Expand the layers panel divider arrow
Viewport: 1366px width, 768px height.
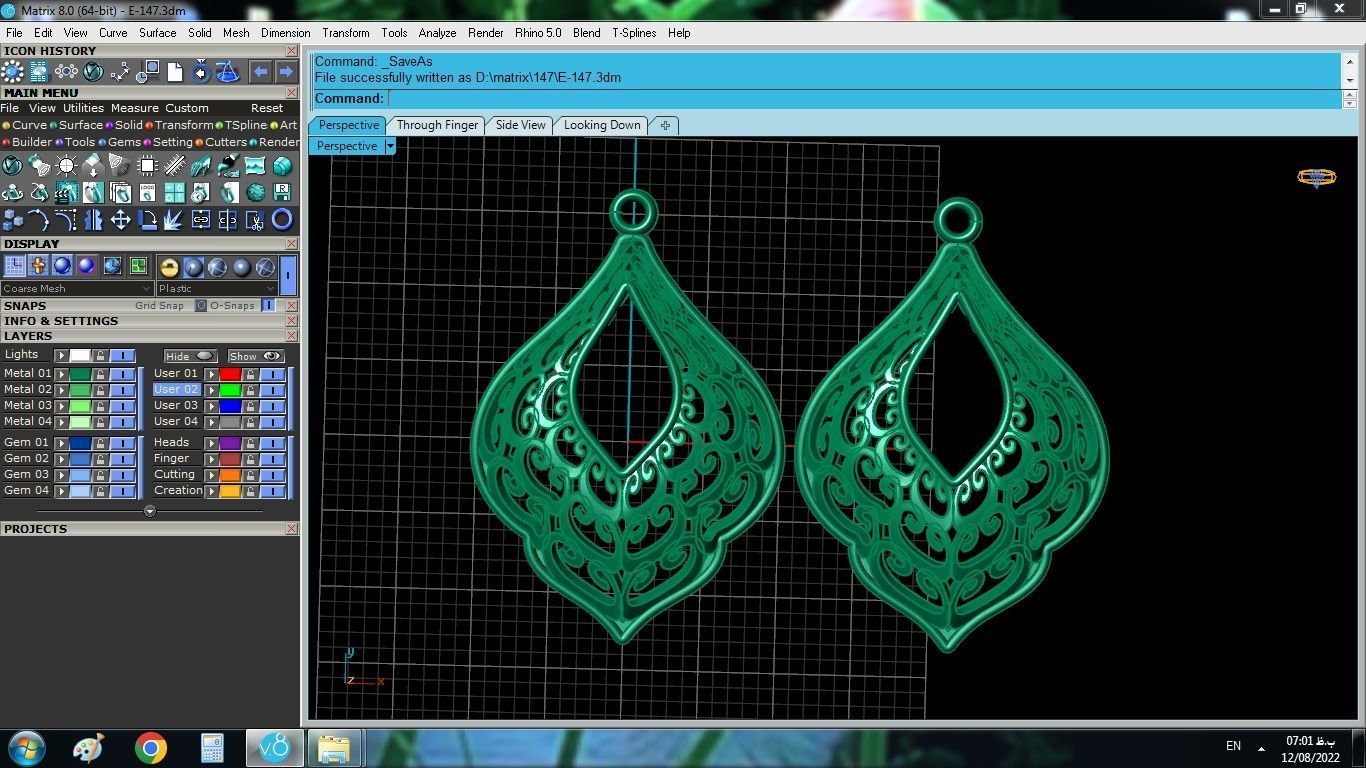click(x=150, y=511)
